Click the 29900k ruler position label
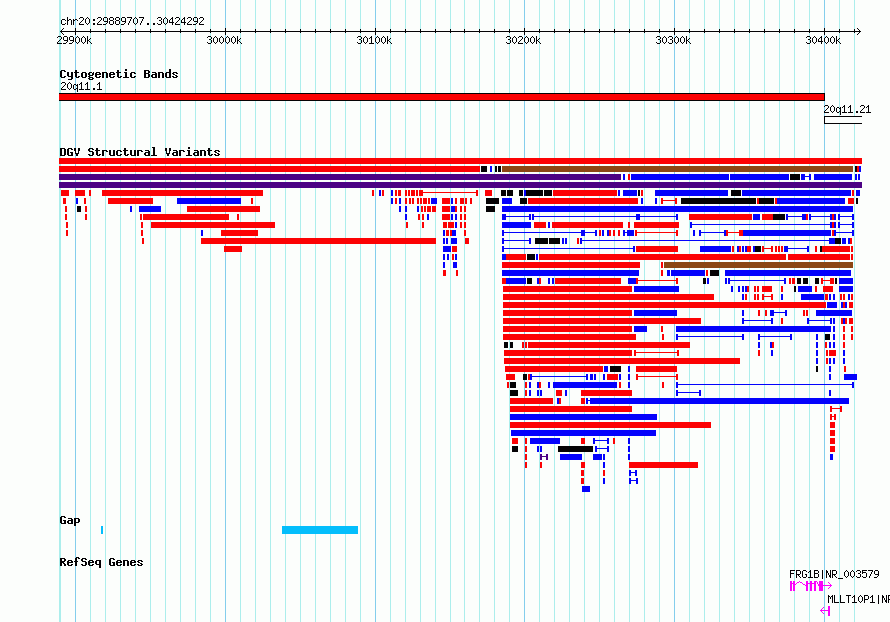Image resolution: width=890 pixels, height=622 pixels. point(74,40)
